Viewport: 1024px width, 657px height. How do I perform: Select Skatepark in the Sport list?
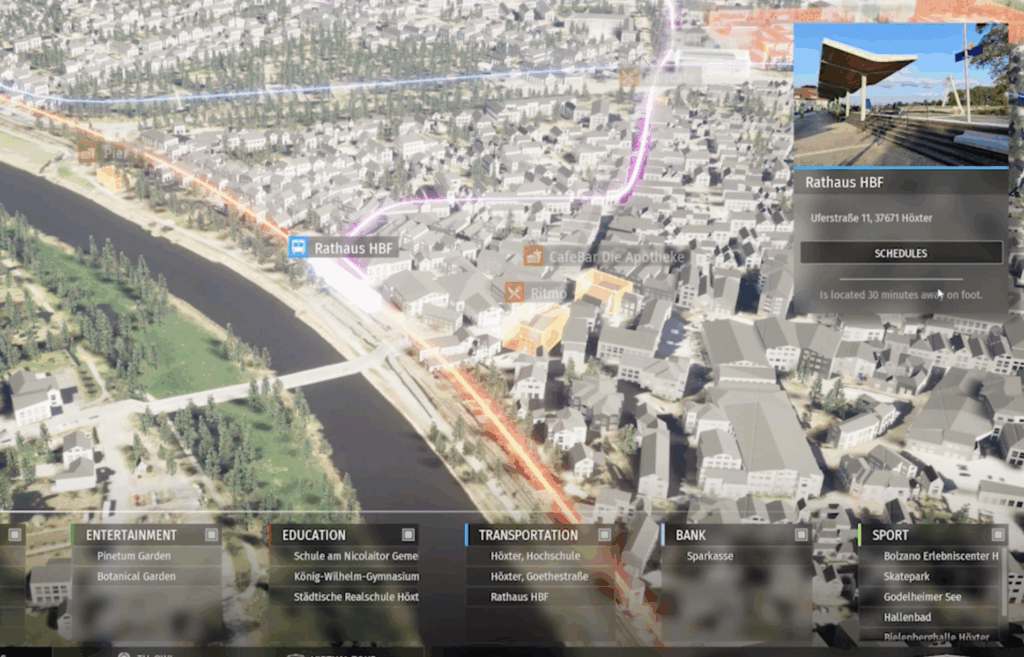pos(906,577)
